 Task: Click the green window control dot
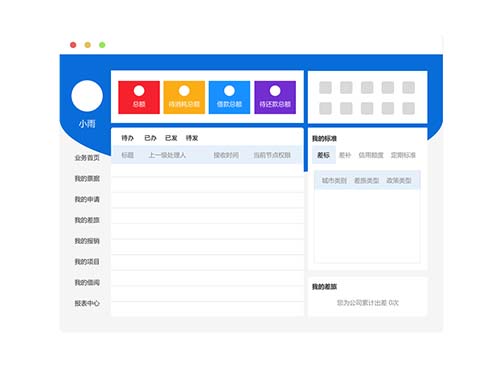[102, 45]
